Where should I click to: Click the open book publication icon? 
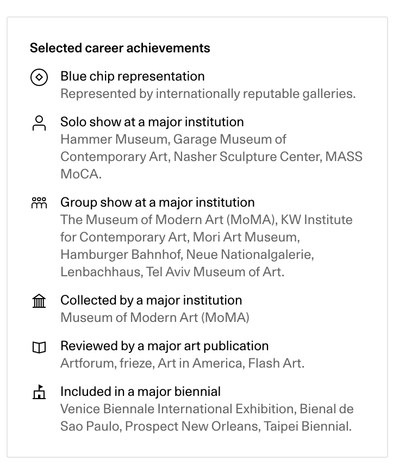coord(39,347)
